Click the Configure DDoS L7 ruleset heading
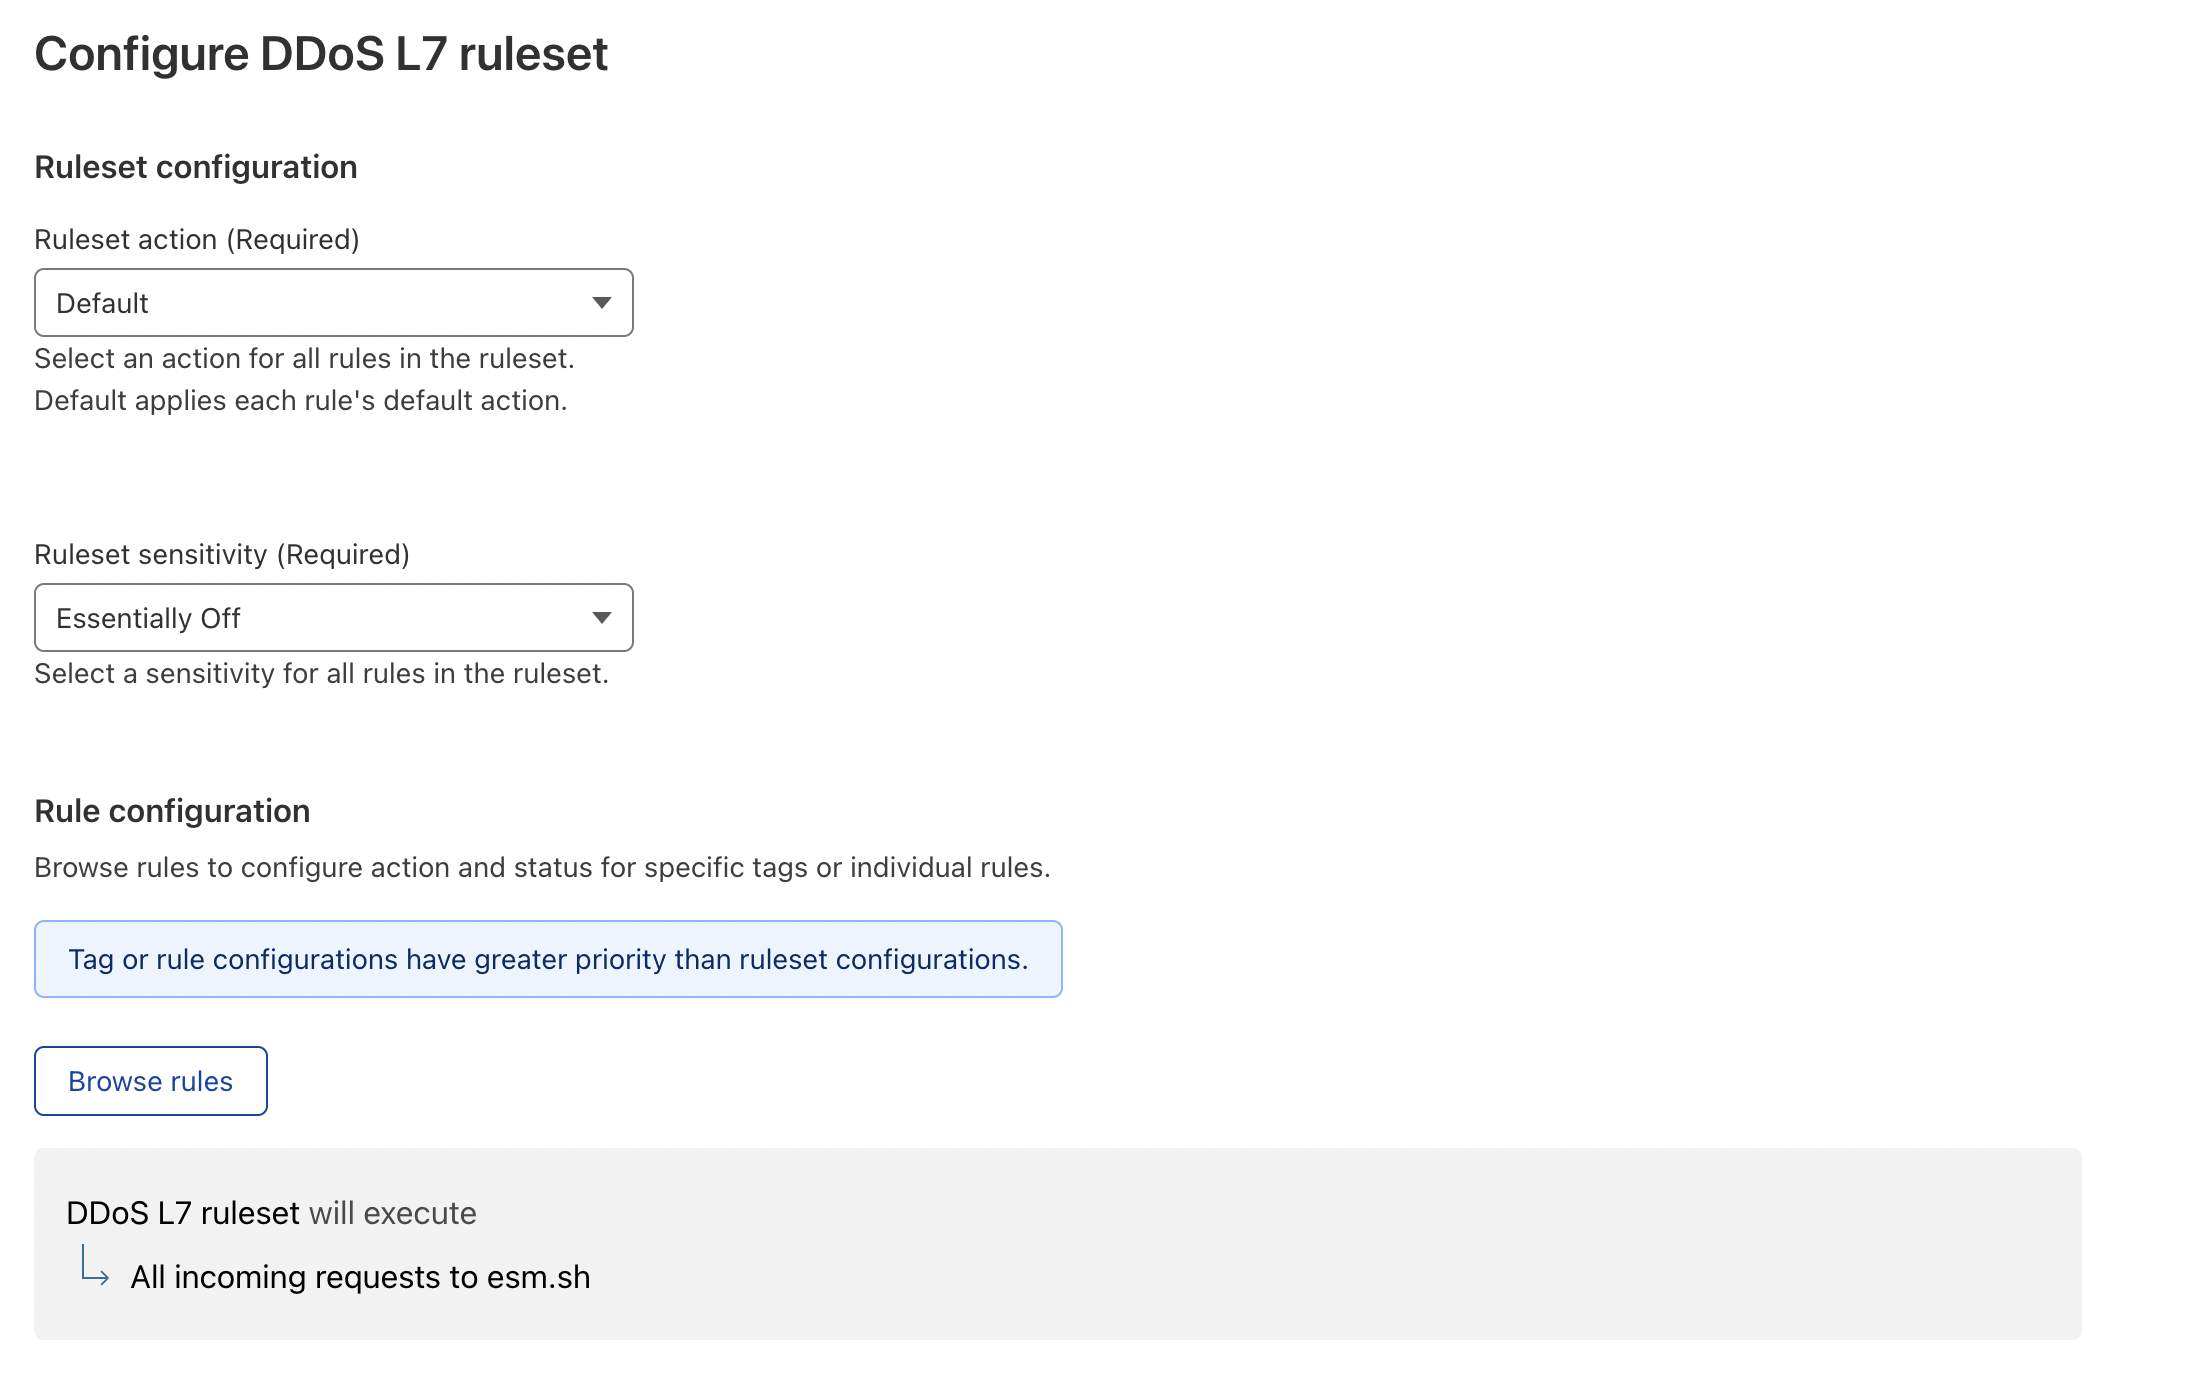 pos(322,54)
